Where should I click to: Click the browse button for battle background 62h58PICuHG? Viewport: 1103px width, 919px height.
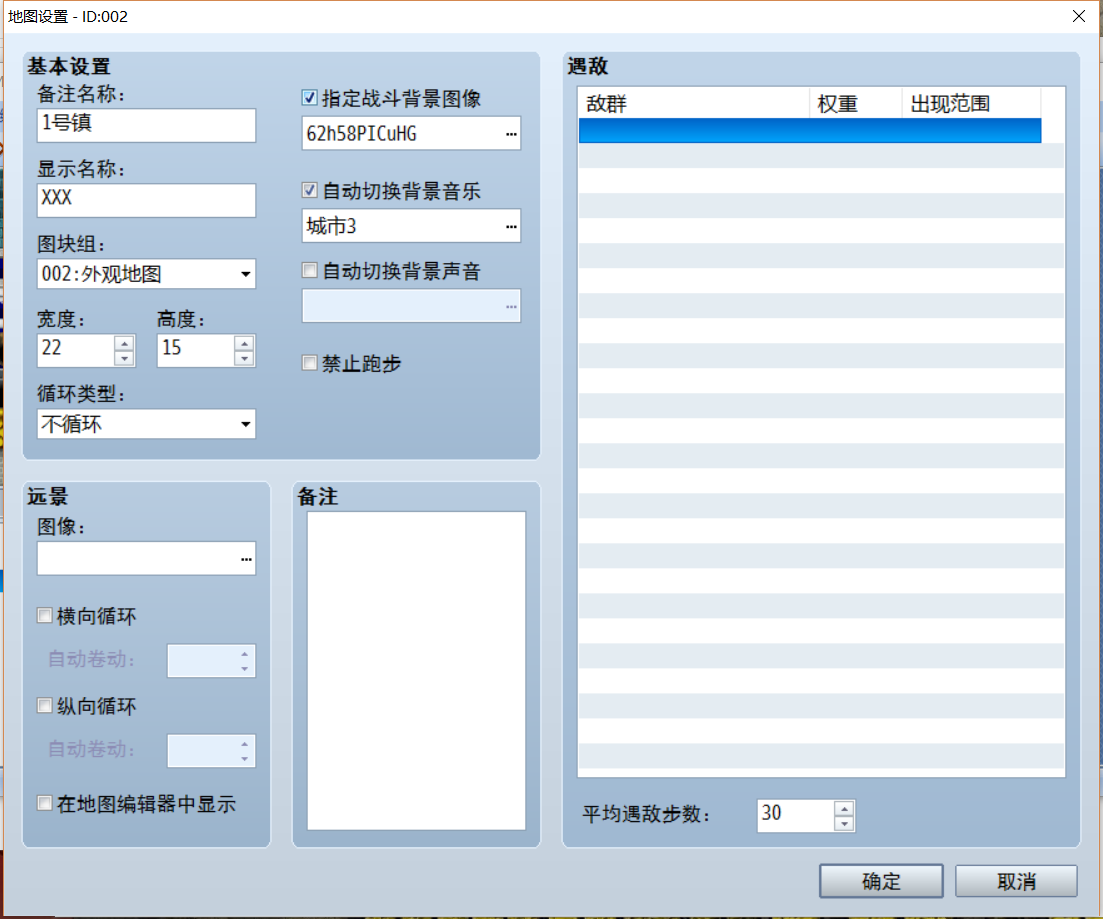pos(511,134)
